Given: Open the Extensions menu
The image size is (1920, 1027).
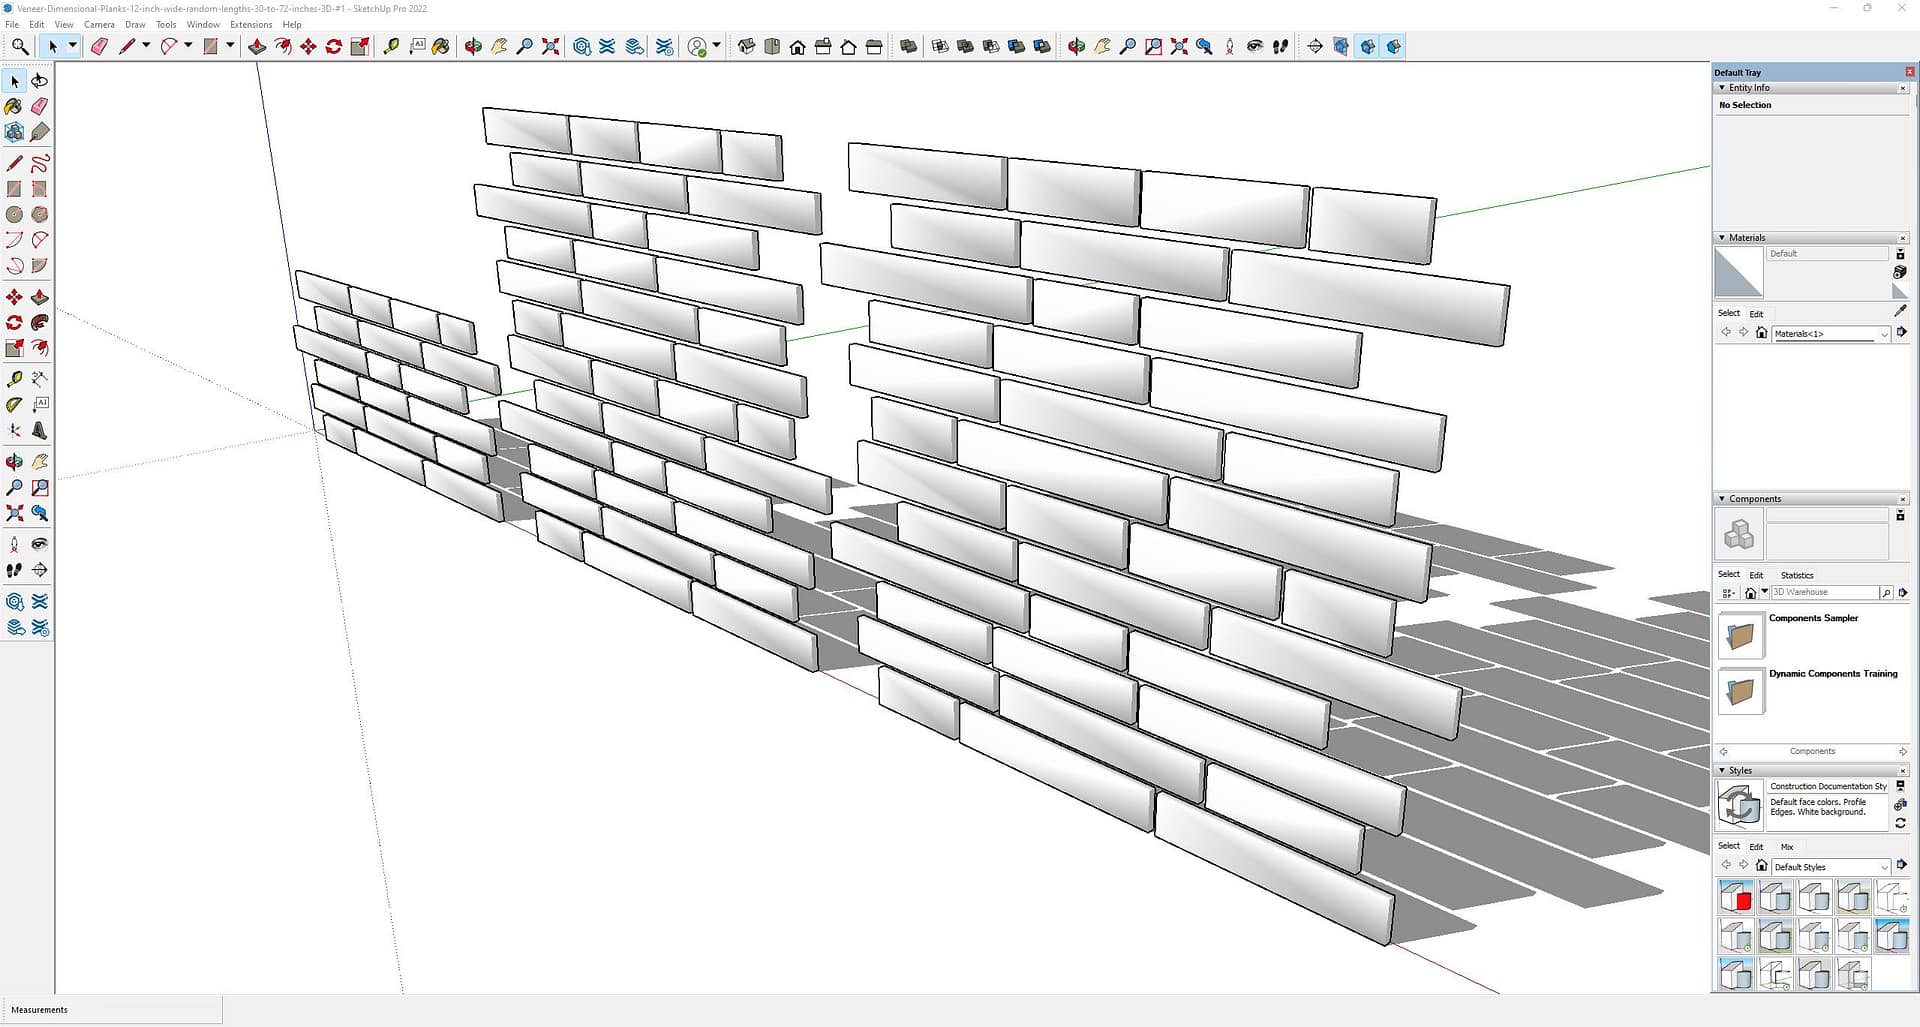Looking at the screenshot, I should pyautogui.click(x=250, y=25).
